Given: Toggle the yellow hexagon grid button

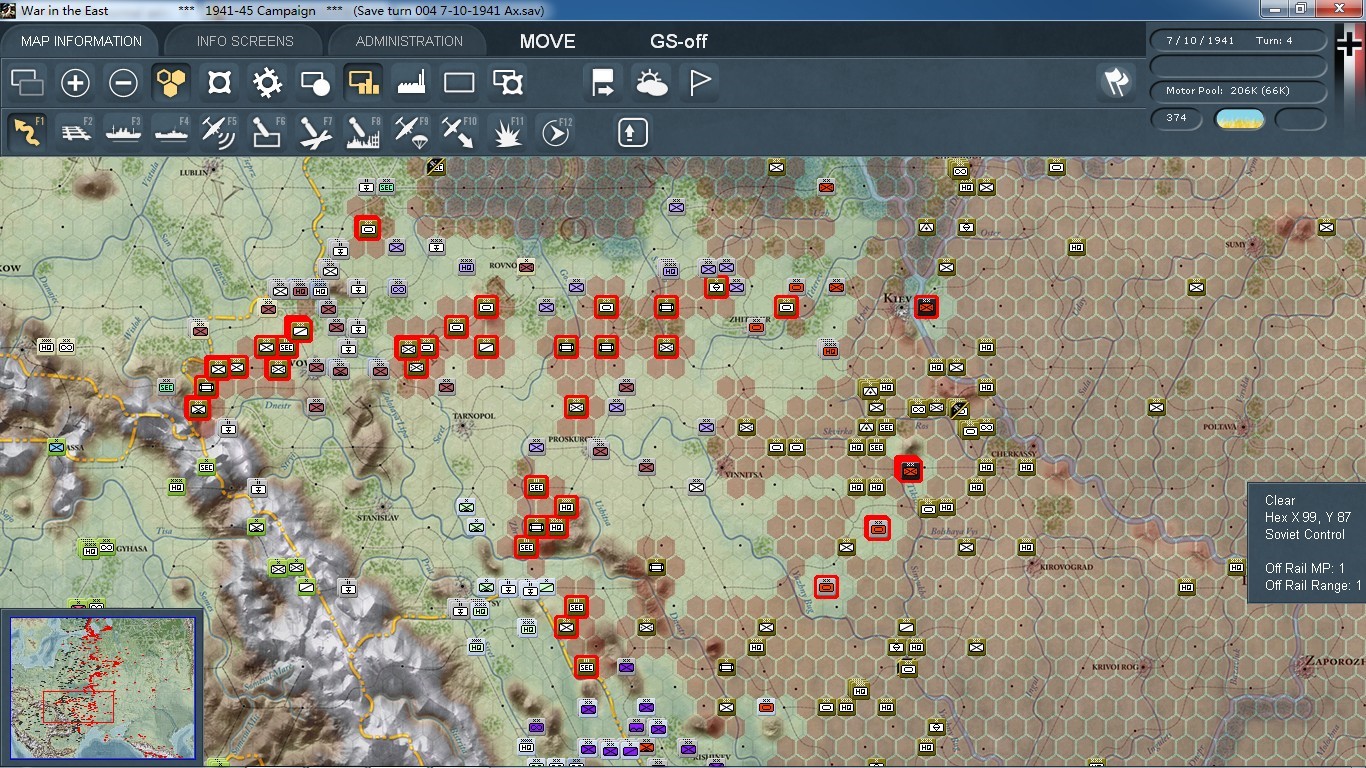Looking at the screenshot, I should point(172,83).
